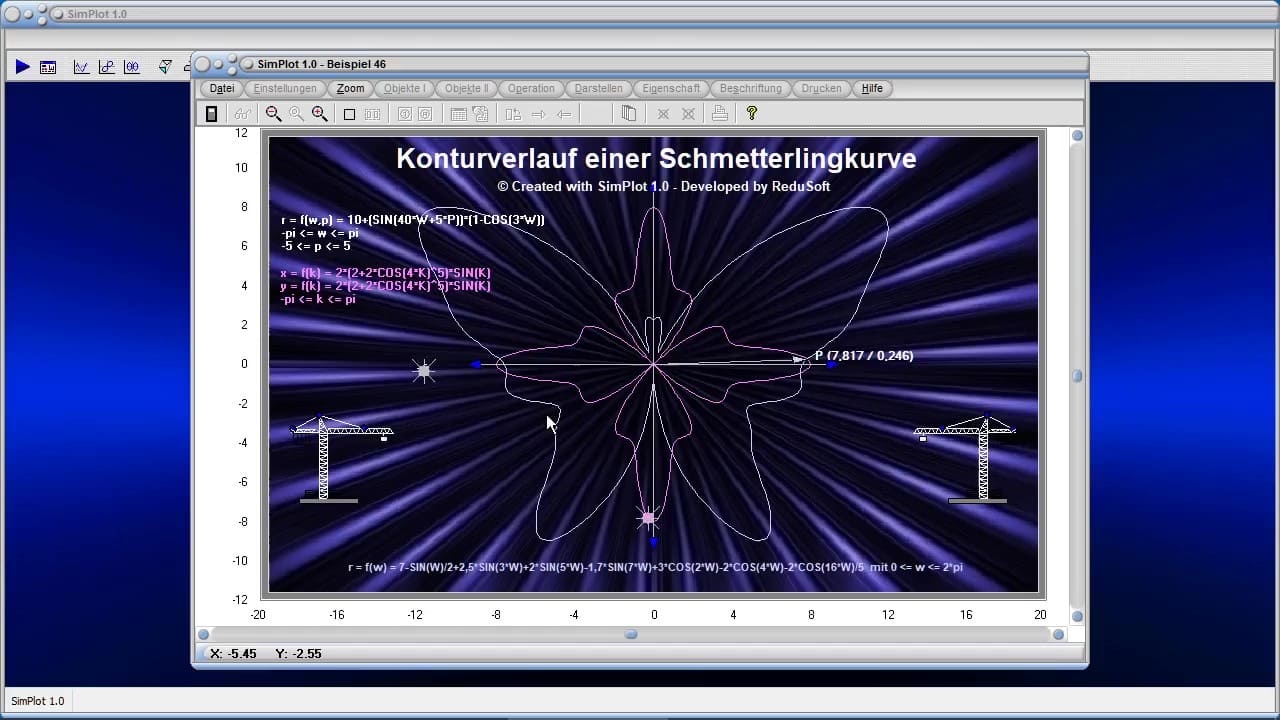Click the blue play arrow in the main SimPlot toolbar
Screen dimensions: 1280x720
click(x=22, y=67)
